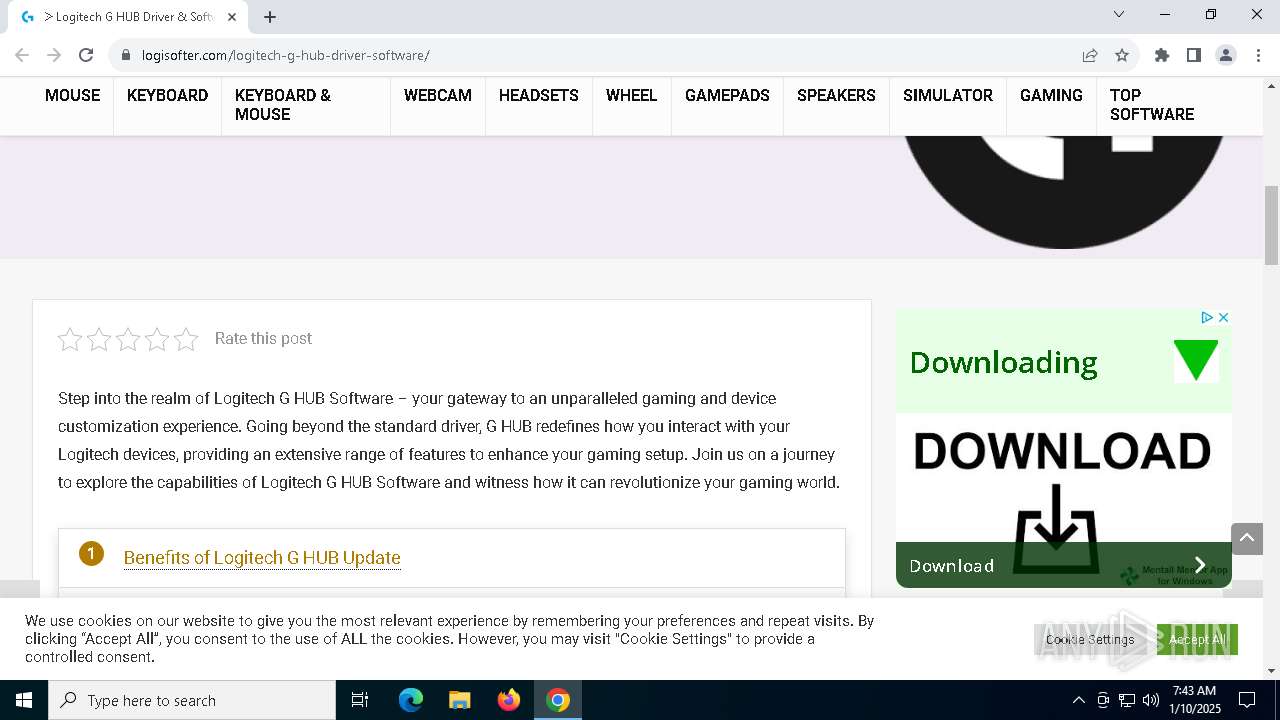Toggle the Chrome side panel icon

tap(1194, 55)
